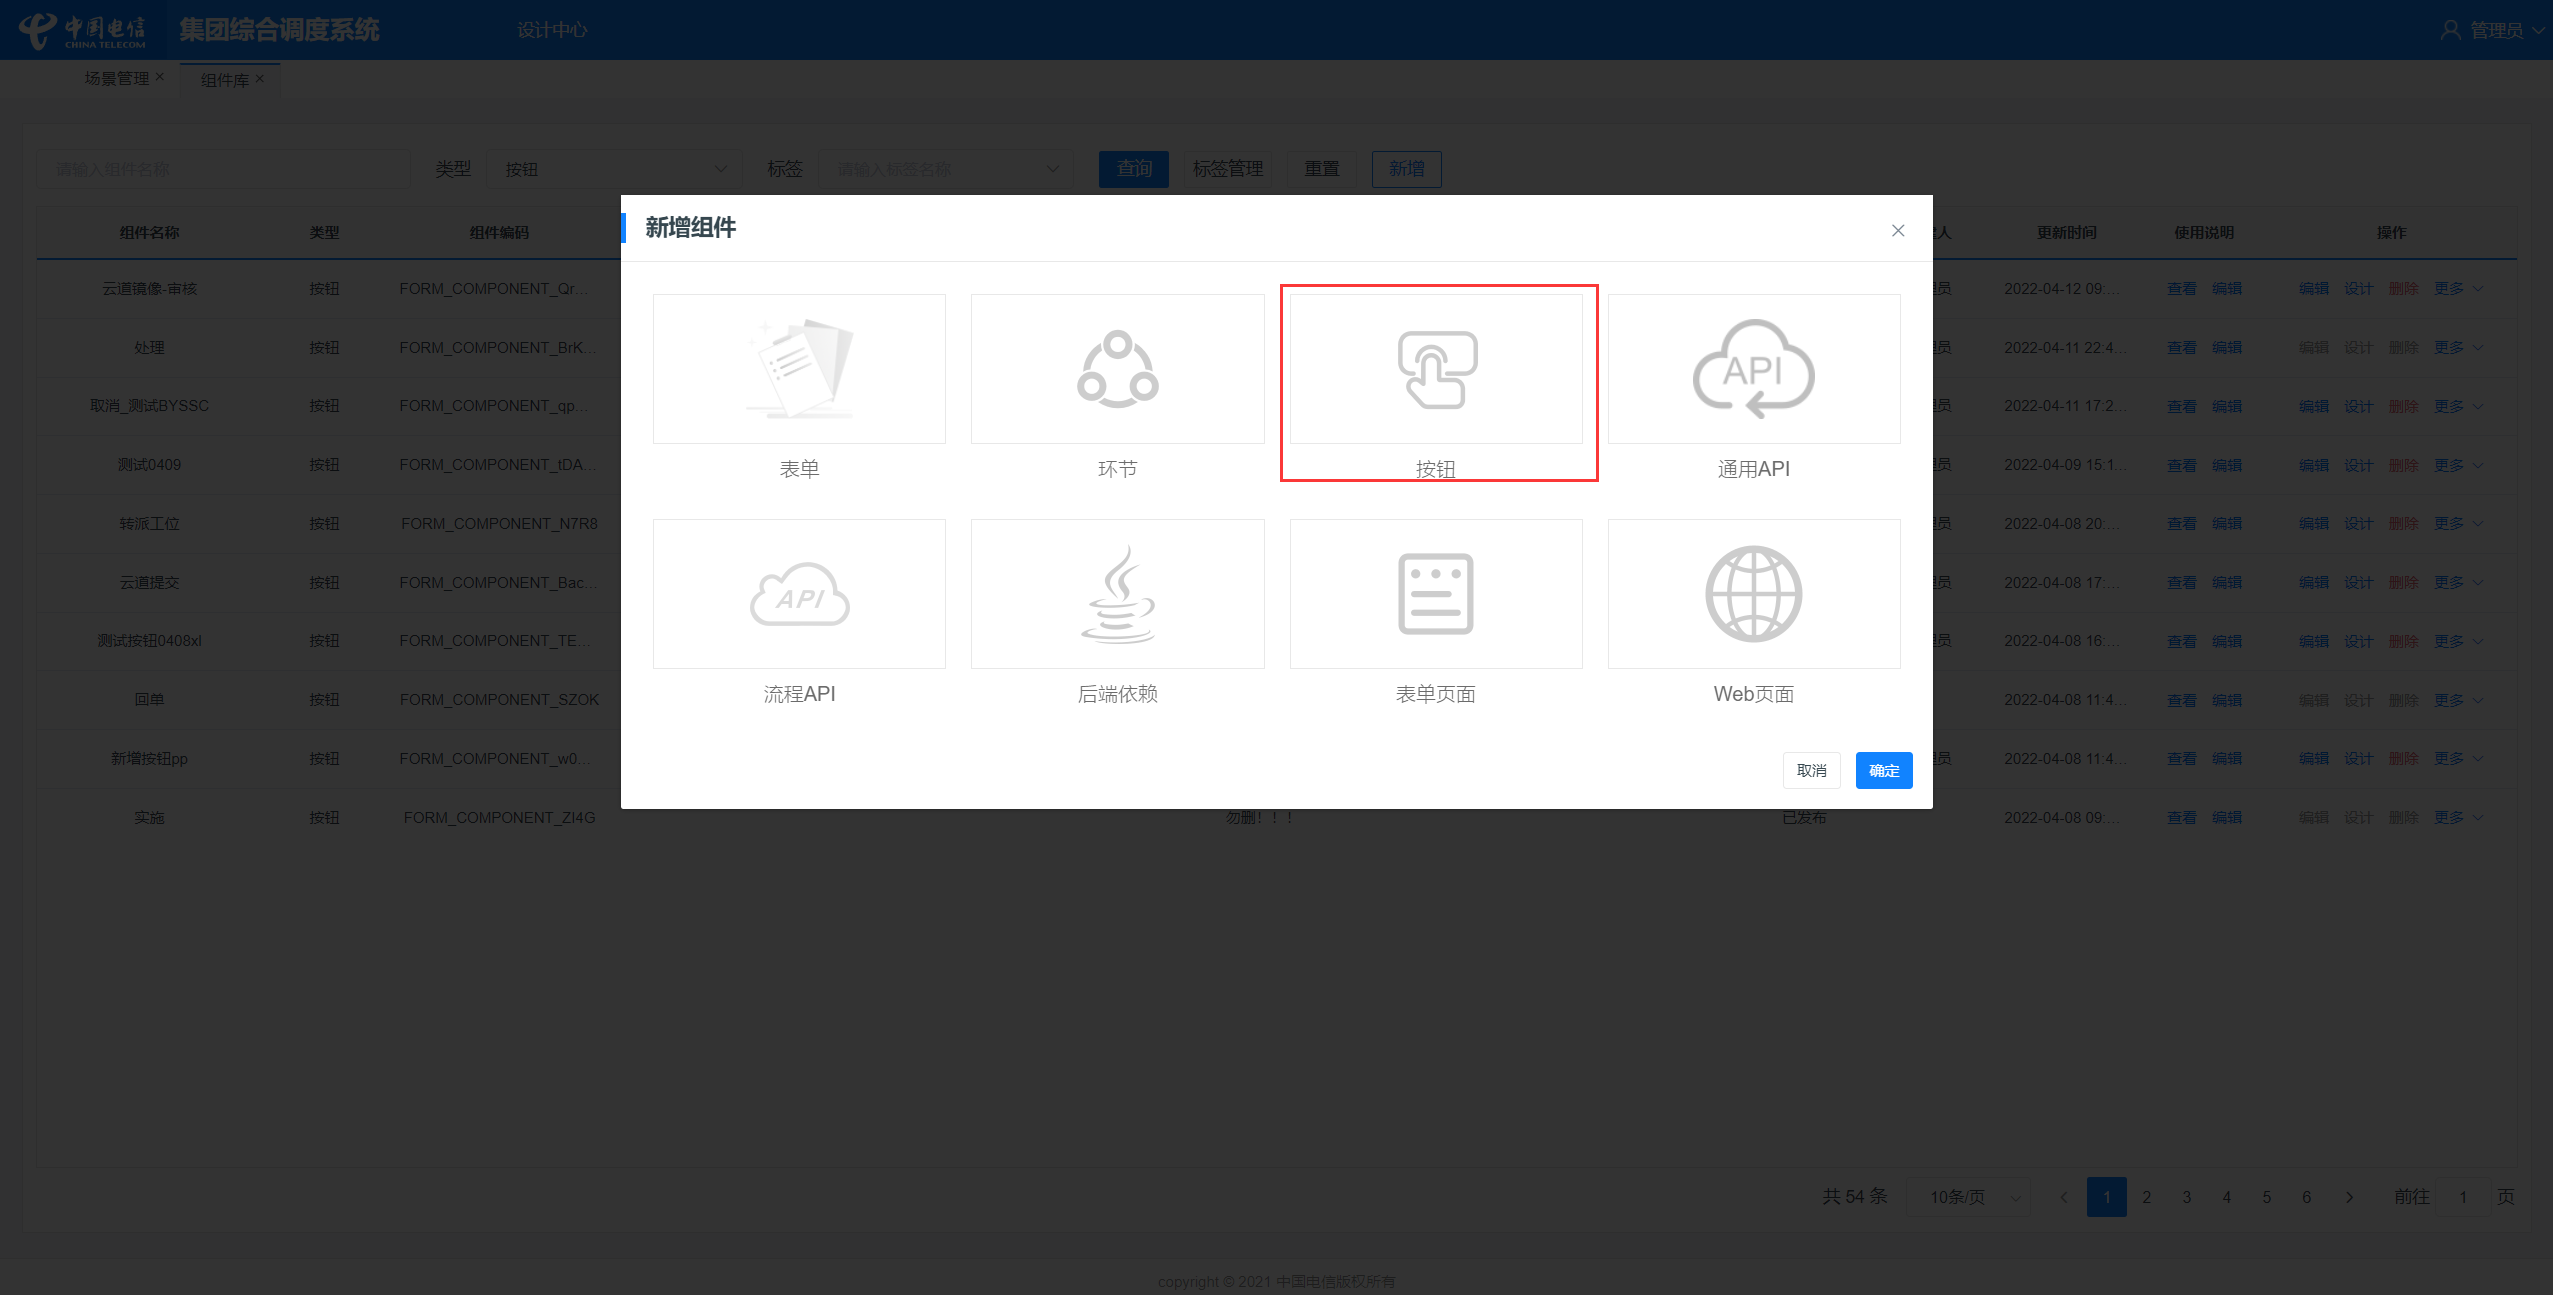
Task: Open the 设计中心 top menu
Action: tap(551, 30)
